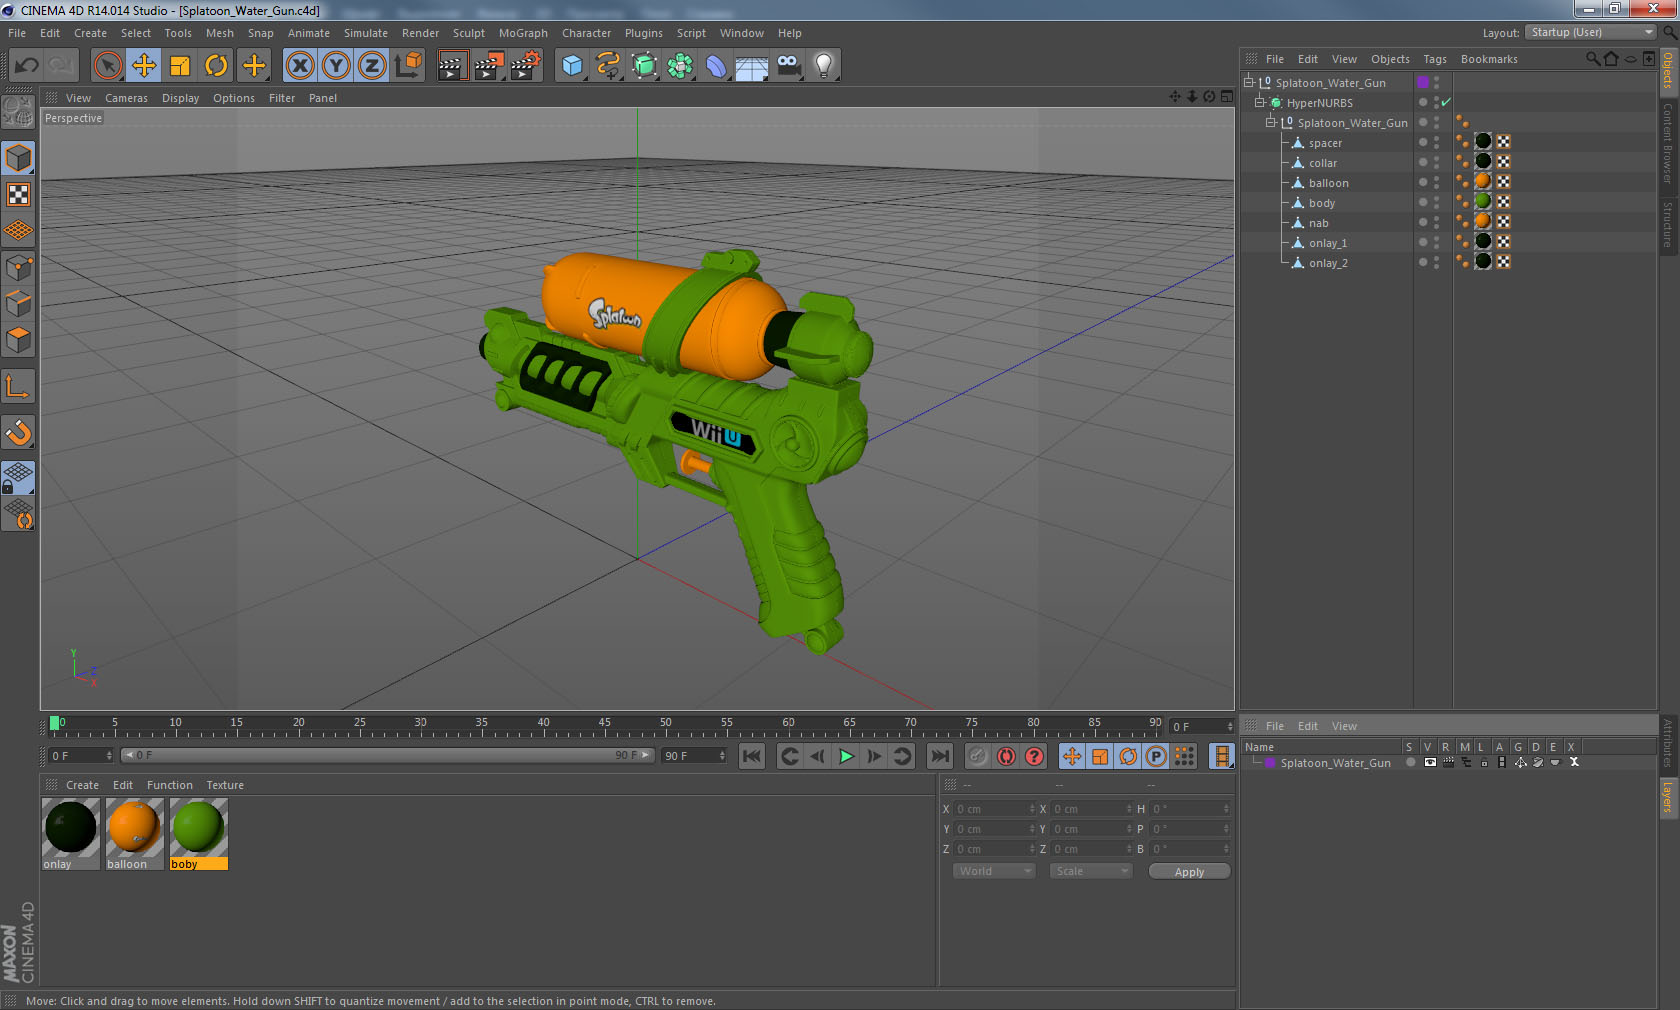
Task: Go to start of animation
Action: 752,756
